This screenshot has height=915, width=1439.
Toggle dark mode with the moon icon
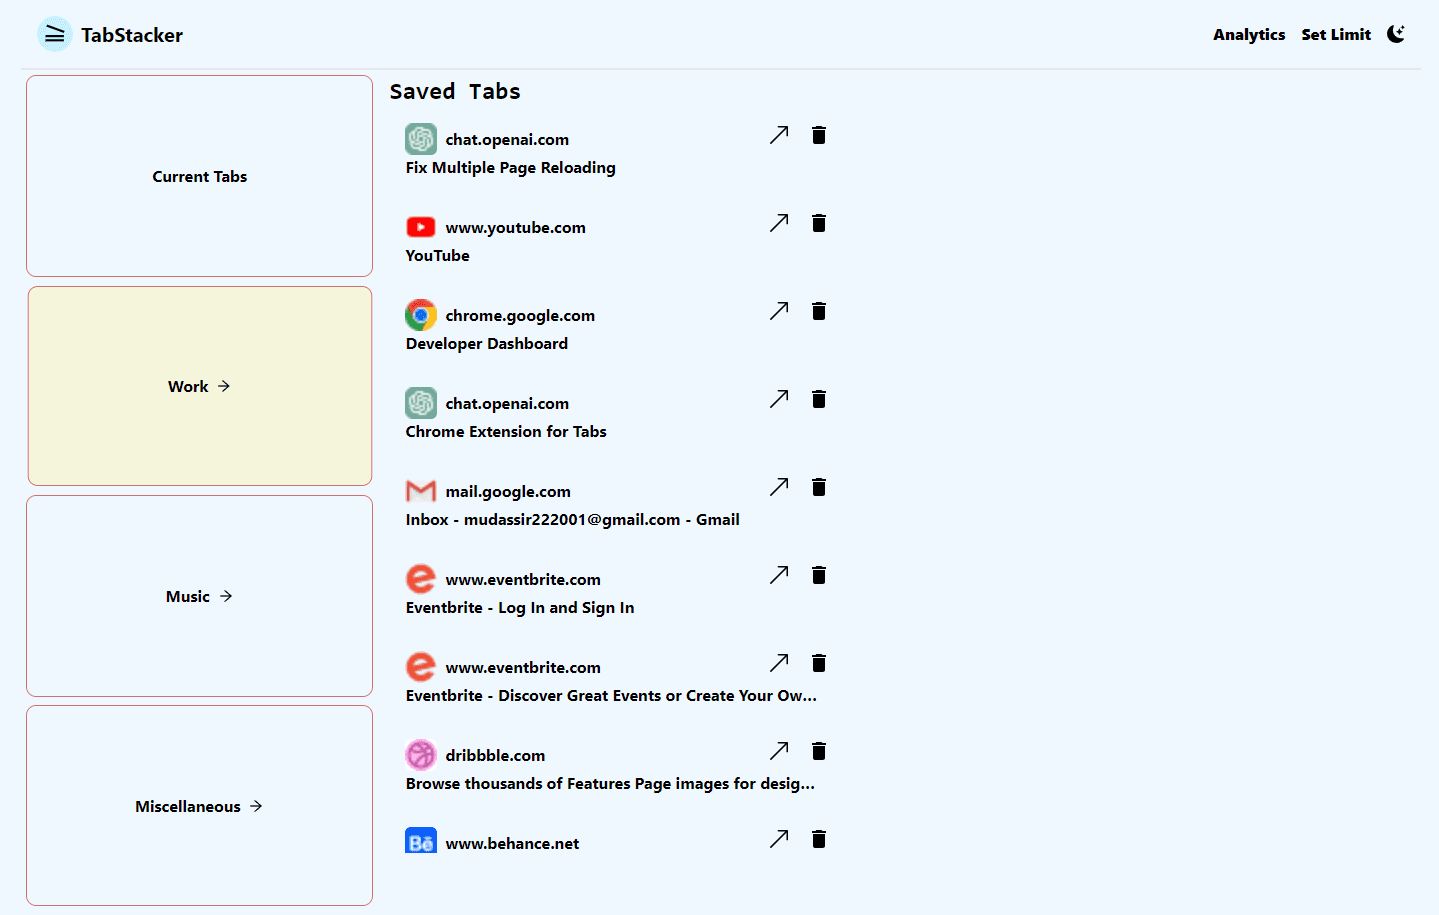click(1396, 34)
